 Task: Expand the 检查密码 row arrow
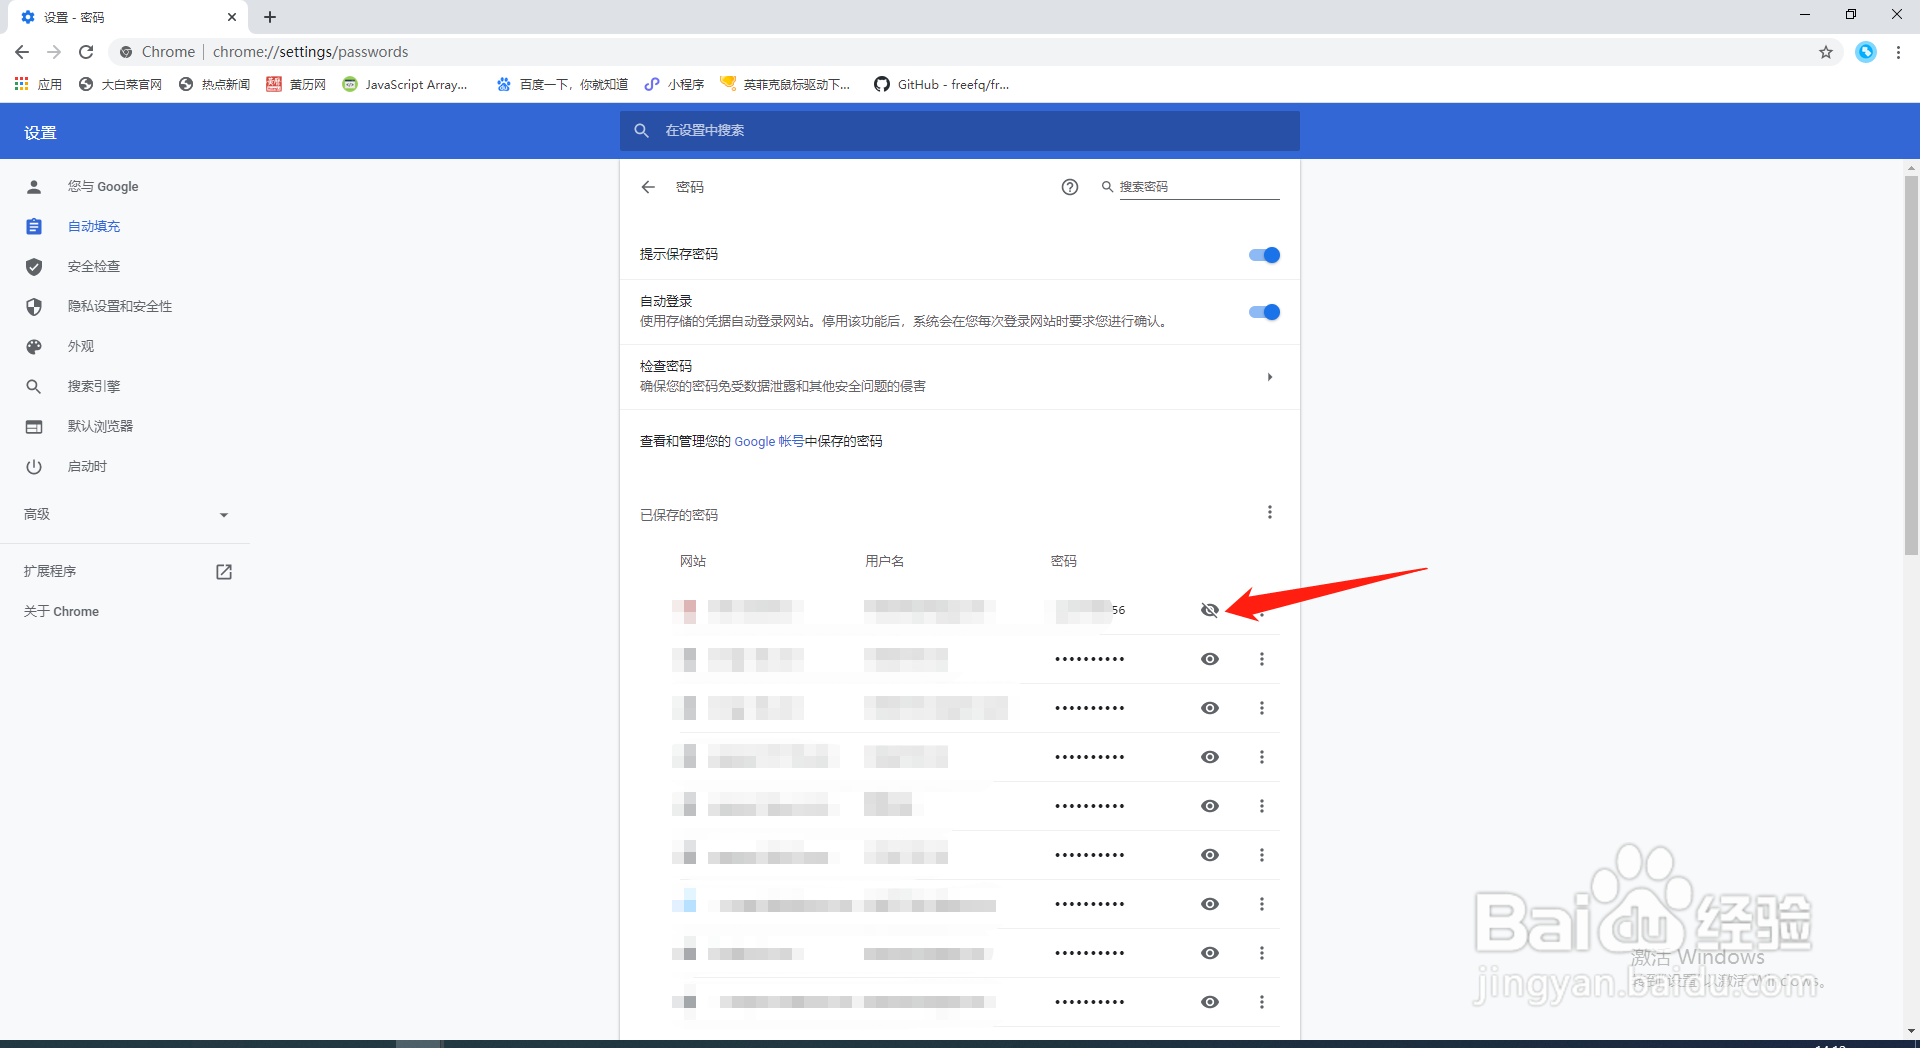click(x=1270, y=377)
